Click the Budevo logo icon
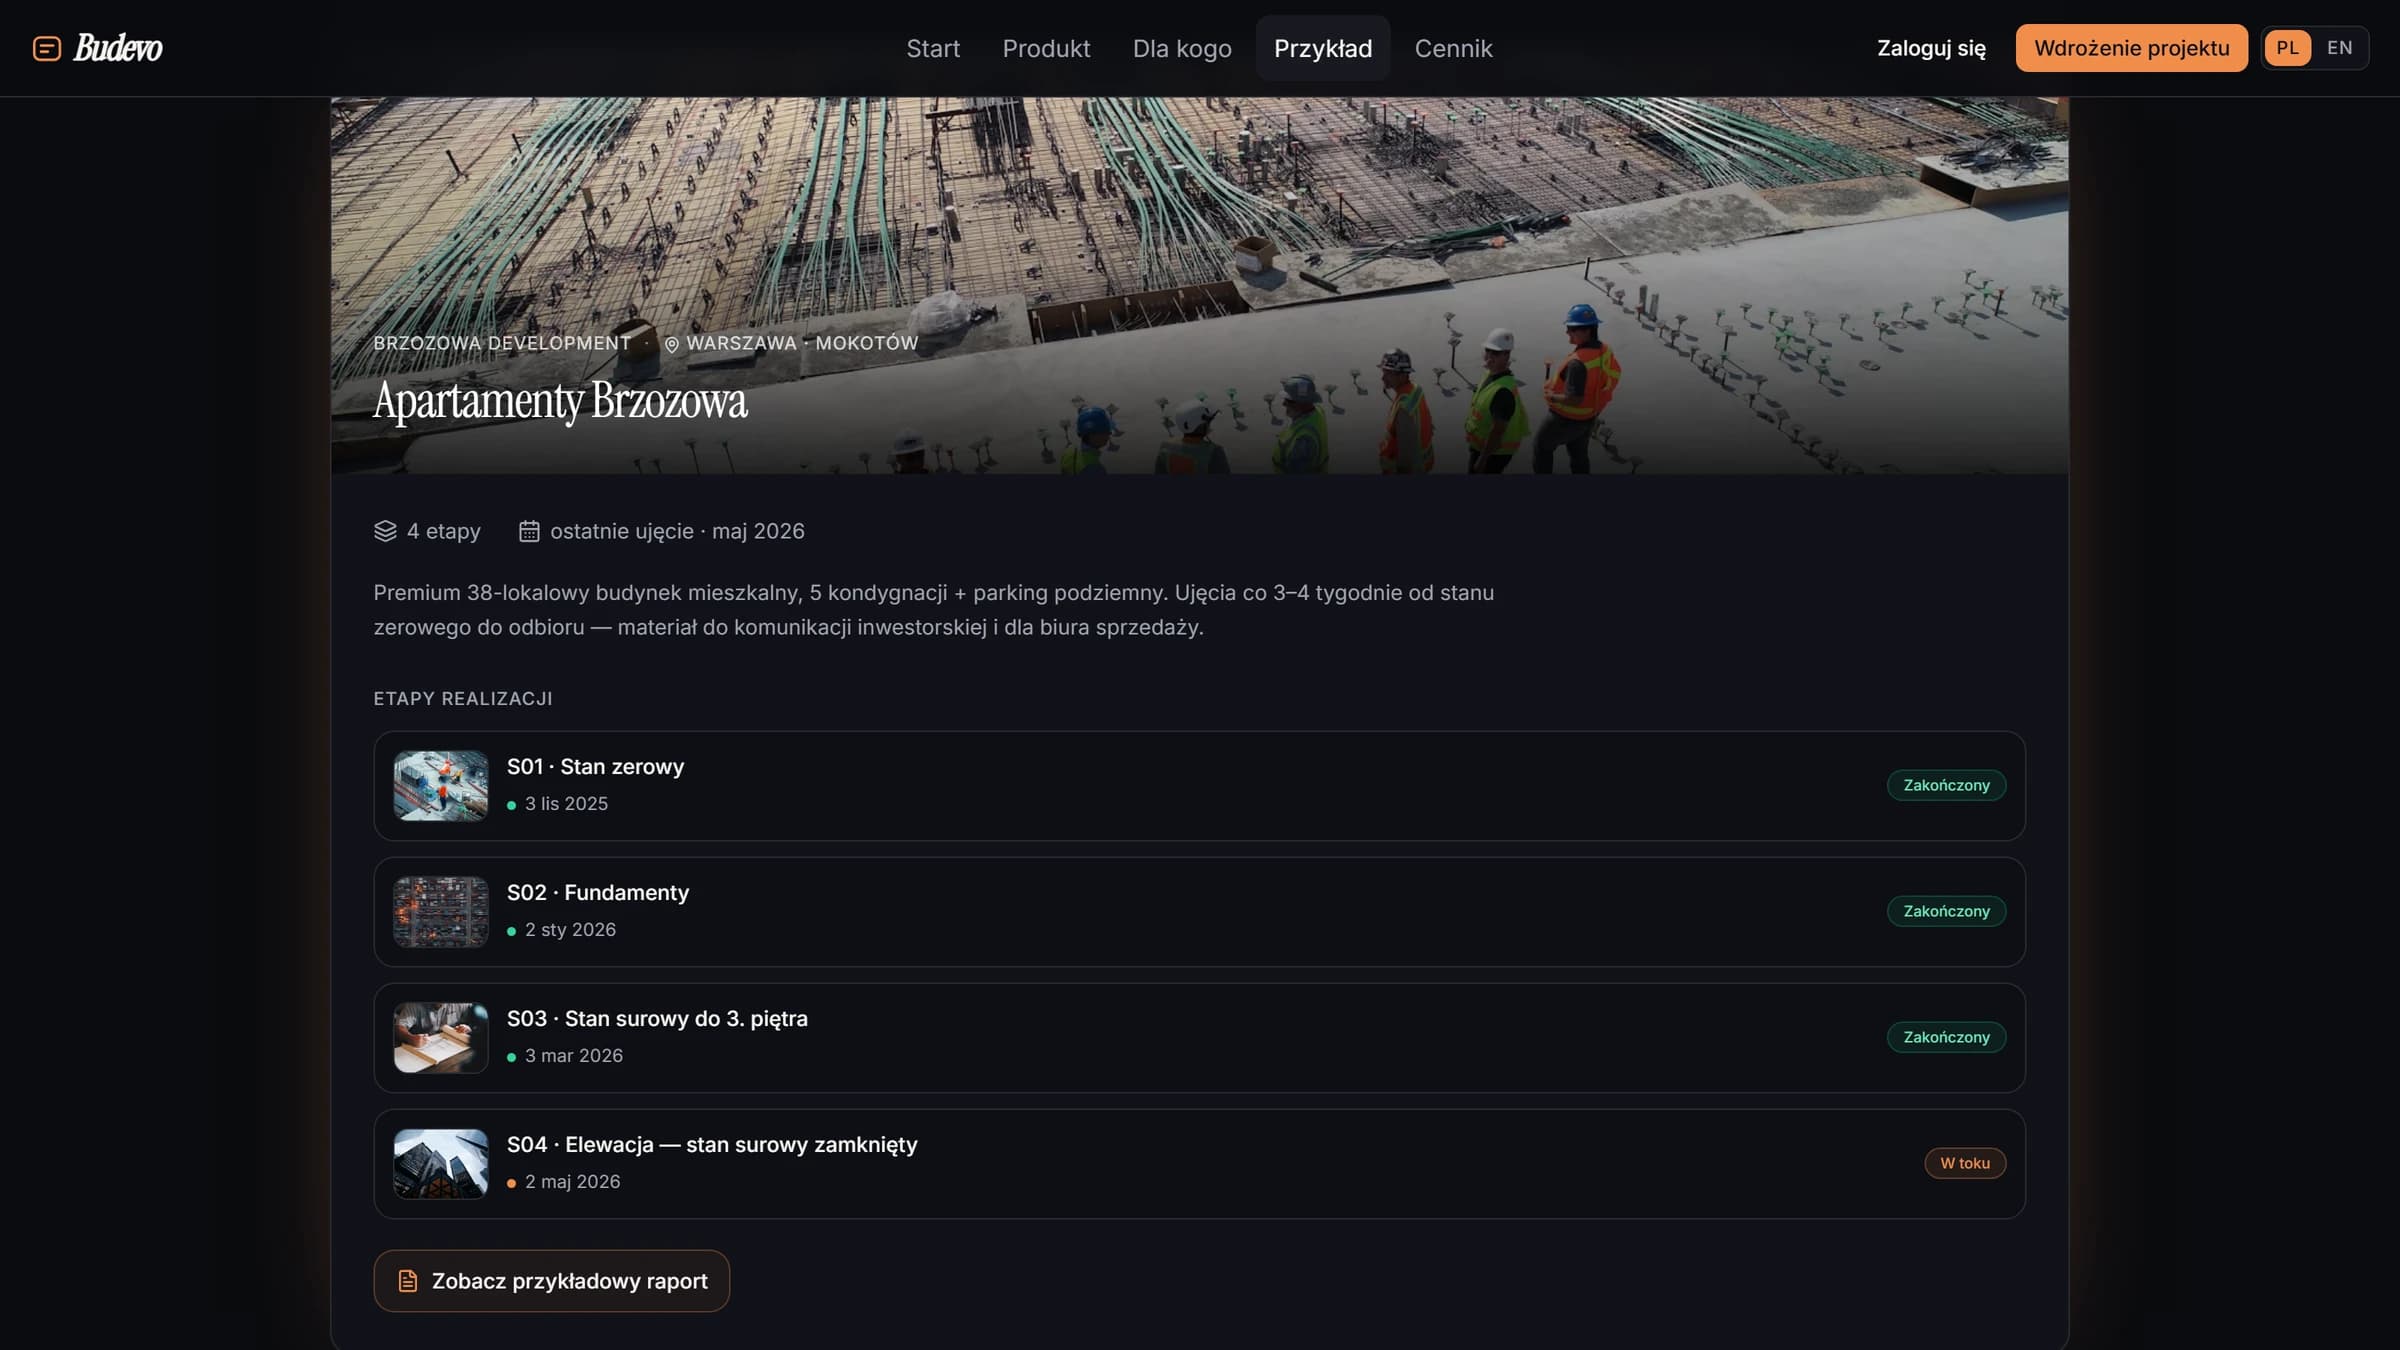The height and width of the screenshot is (1350, 2400). pos(47,48)
